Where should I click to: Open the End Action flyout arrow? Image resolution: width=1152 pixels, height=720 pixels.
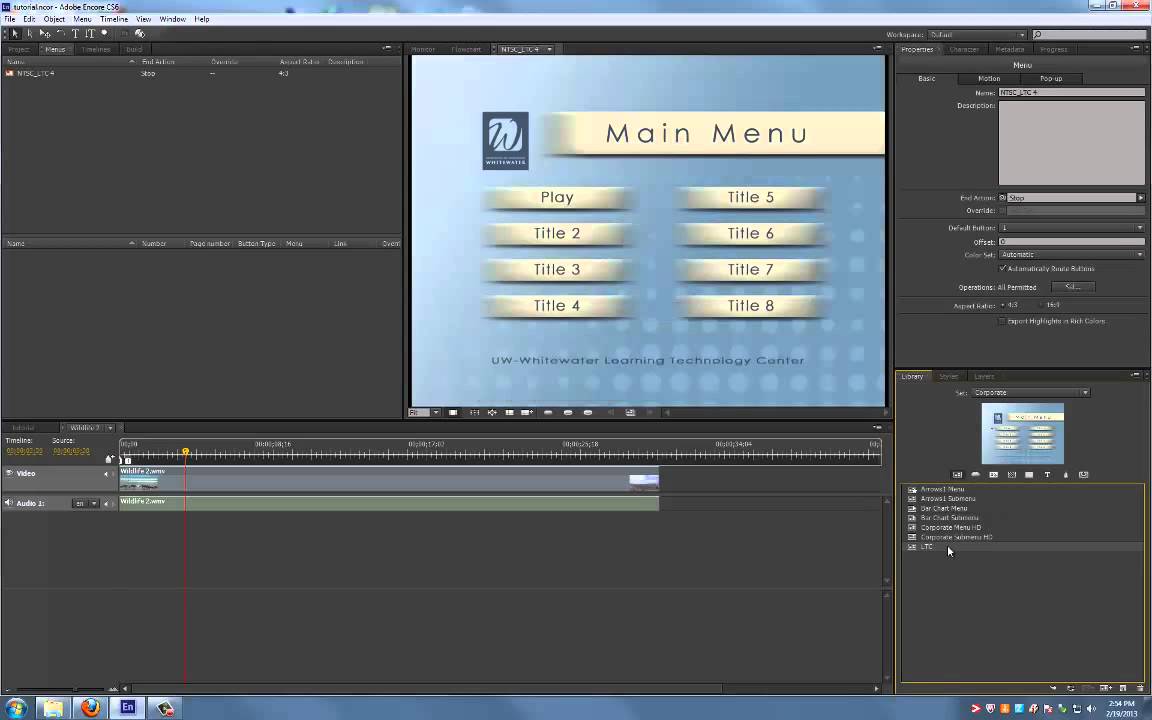[x=1140, y=198]
